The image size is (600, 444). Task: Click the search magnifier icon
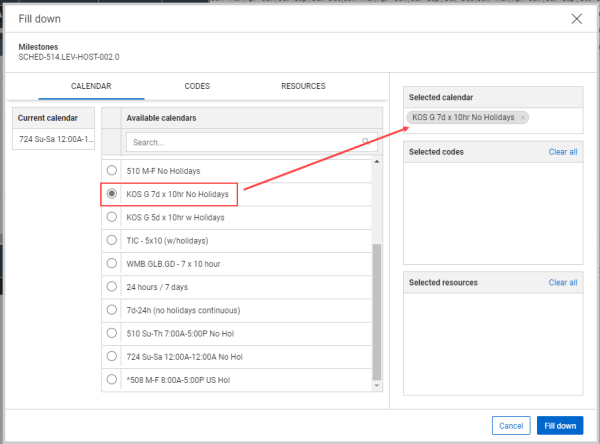[x=366, y=142]
